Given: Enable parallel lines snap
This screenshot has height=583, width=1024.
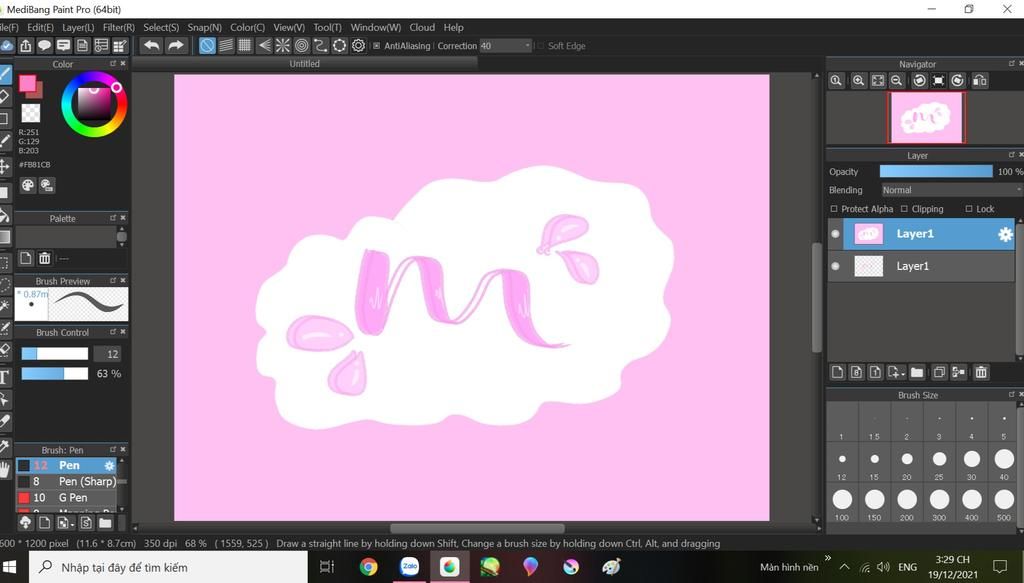Looking at the screenshot, I should tap(226, 46).
